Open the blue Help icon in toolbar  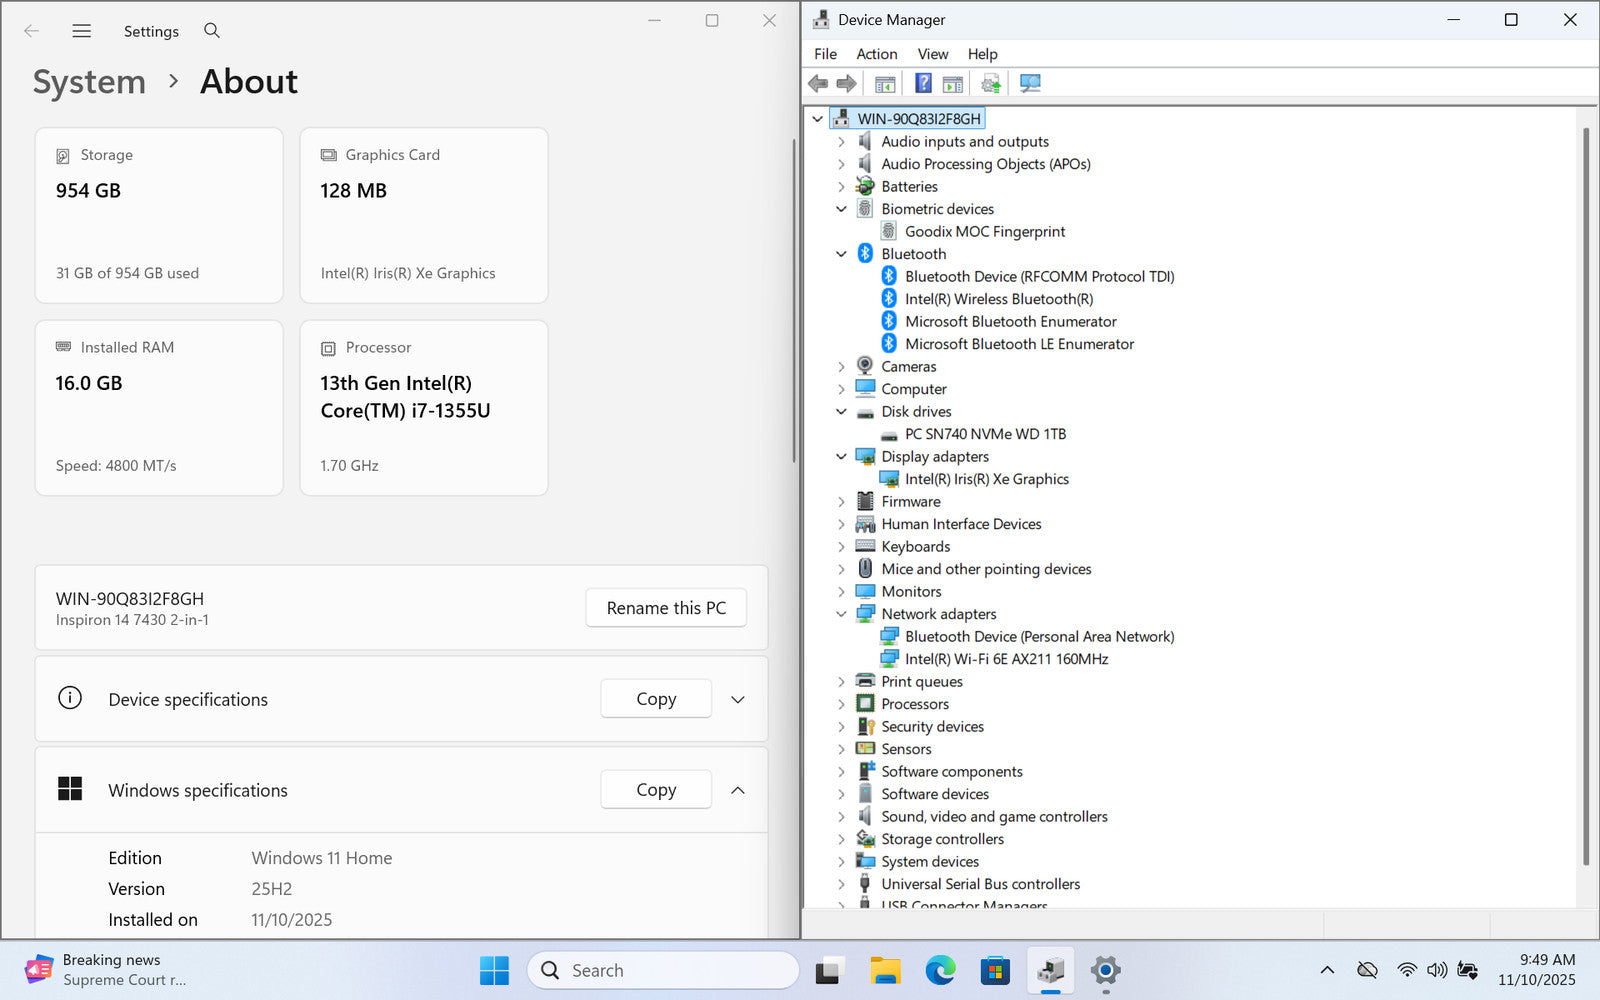(x=923, y=84)
